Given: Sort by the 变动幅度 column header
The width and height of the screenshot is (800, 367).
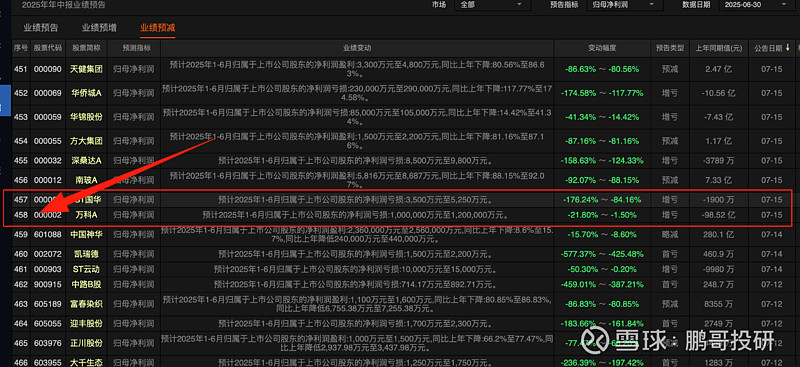Looking at the screenshot, I should tap(602, 48).
